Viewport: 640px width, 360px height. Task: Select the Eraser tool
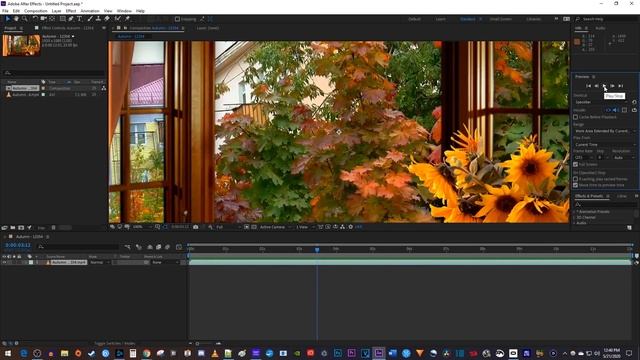tap(107, 19)
